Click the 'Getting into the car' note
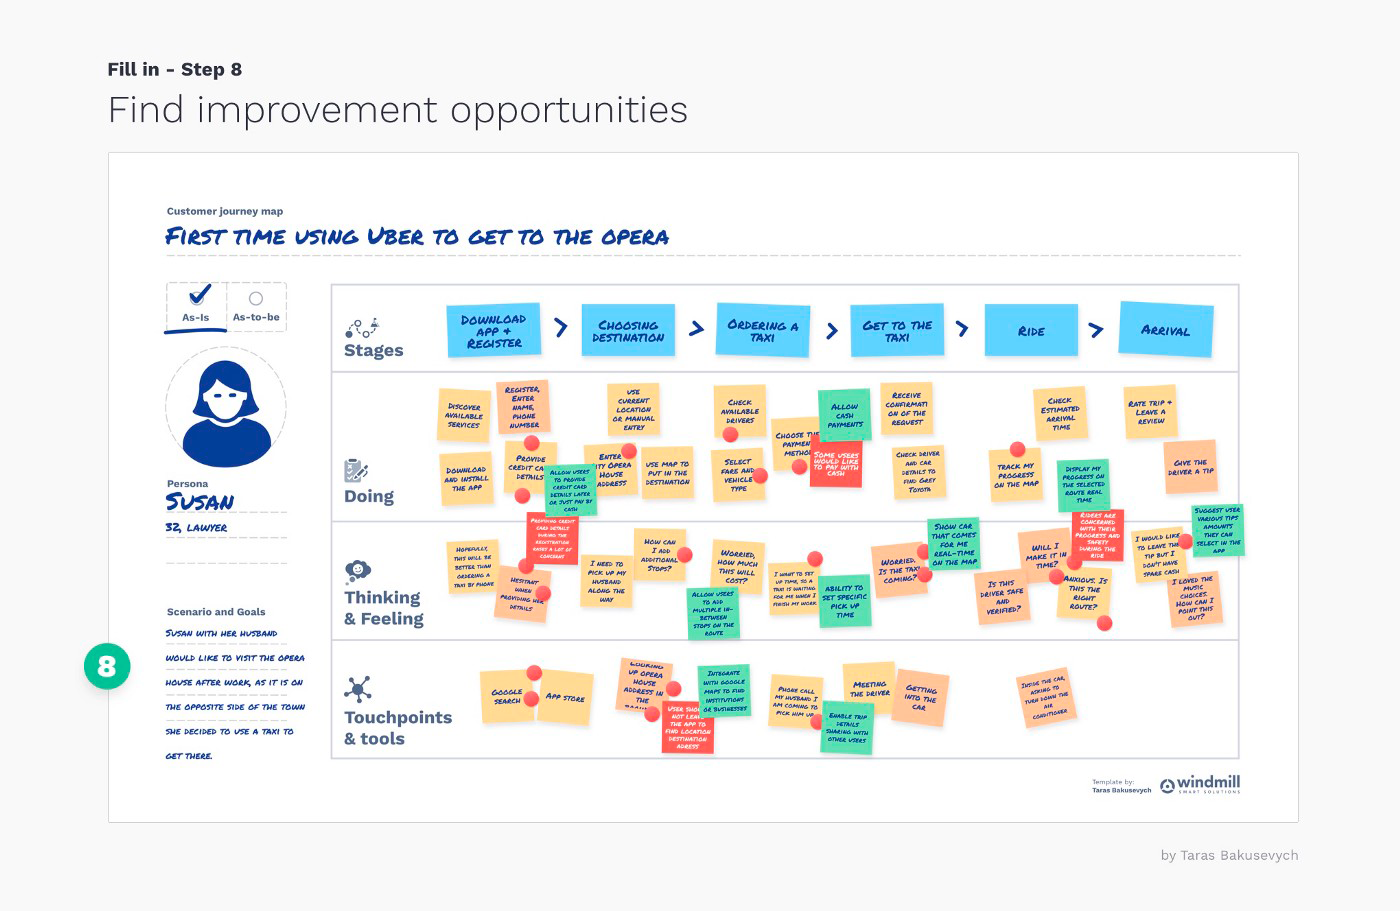Image resolution: width=1400 pixels, height=911 pixels. [x=920, y=697]
